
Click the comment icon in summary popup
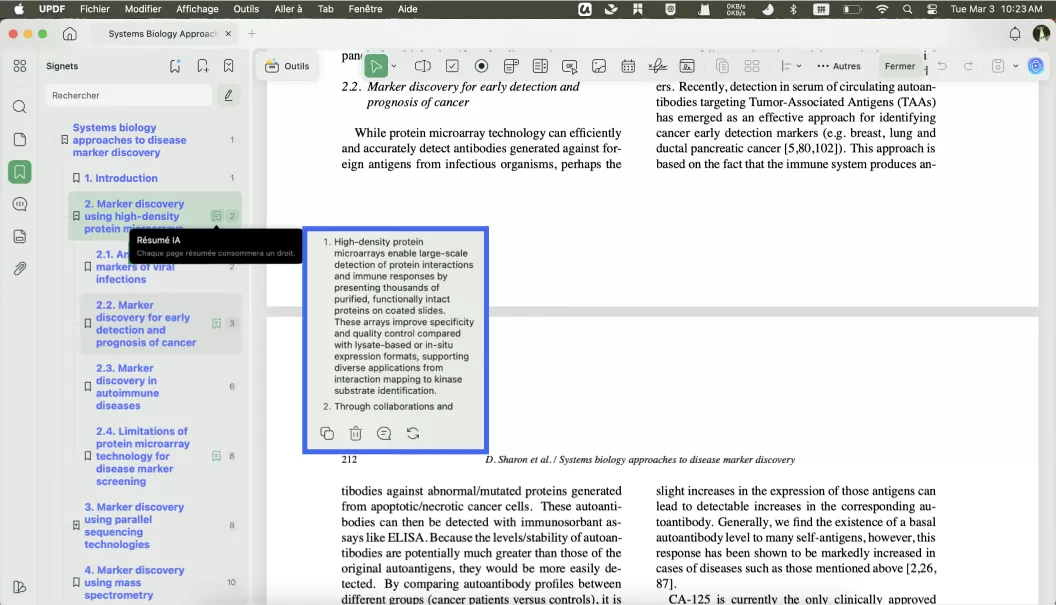coord(384,433)
